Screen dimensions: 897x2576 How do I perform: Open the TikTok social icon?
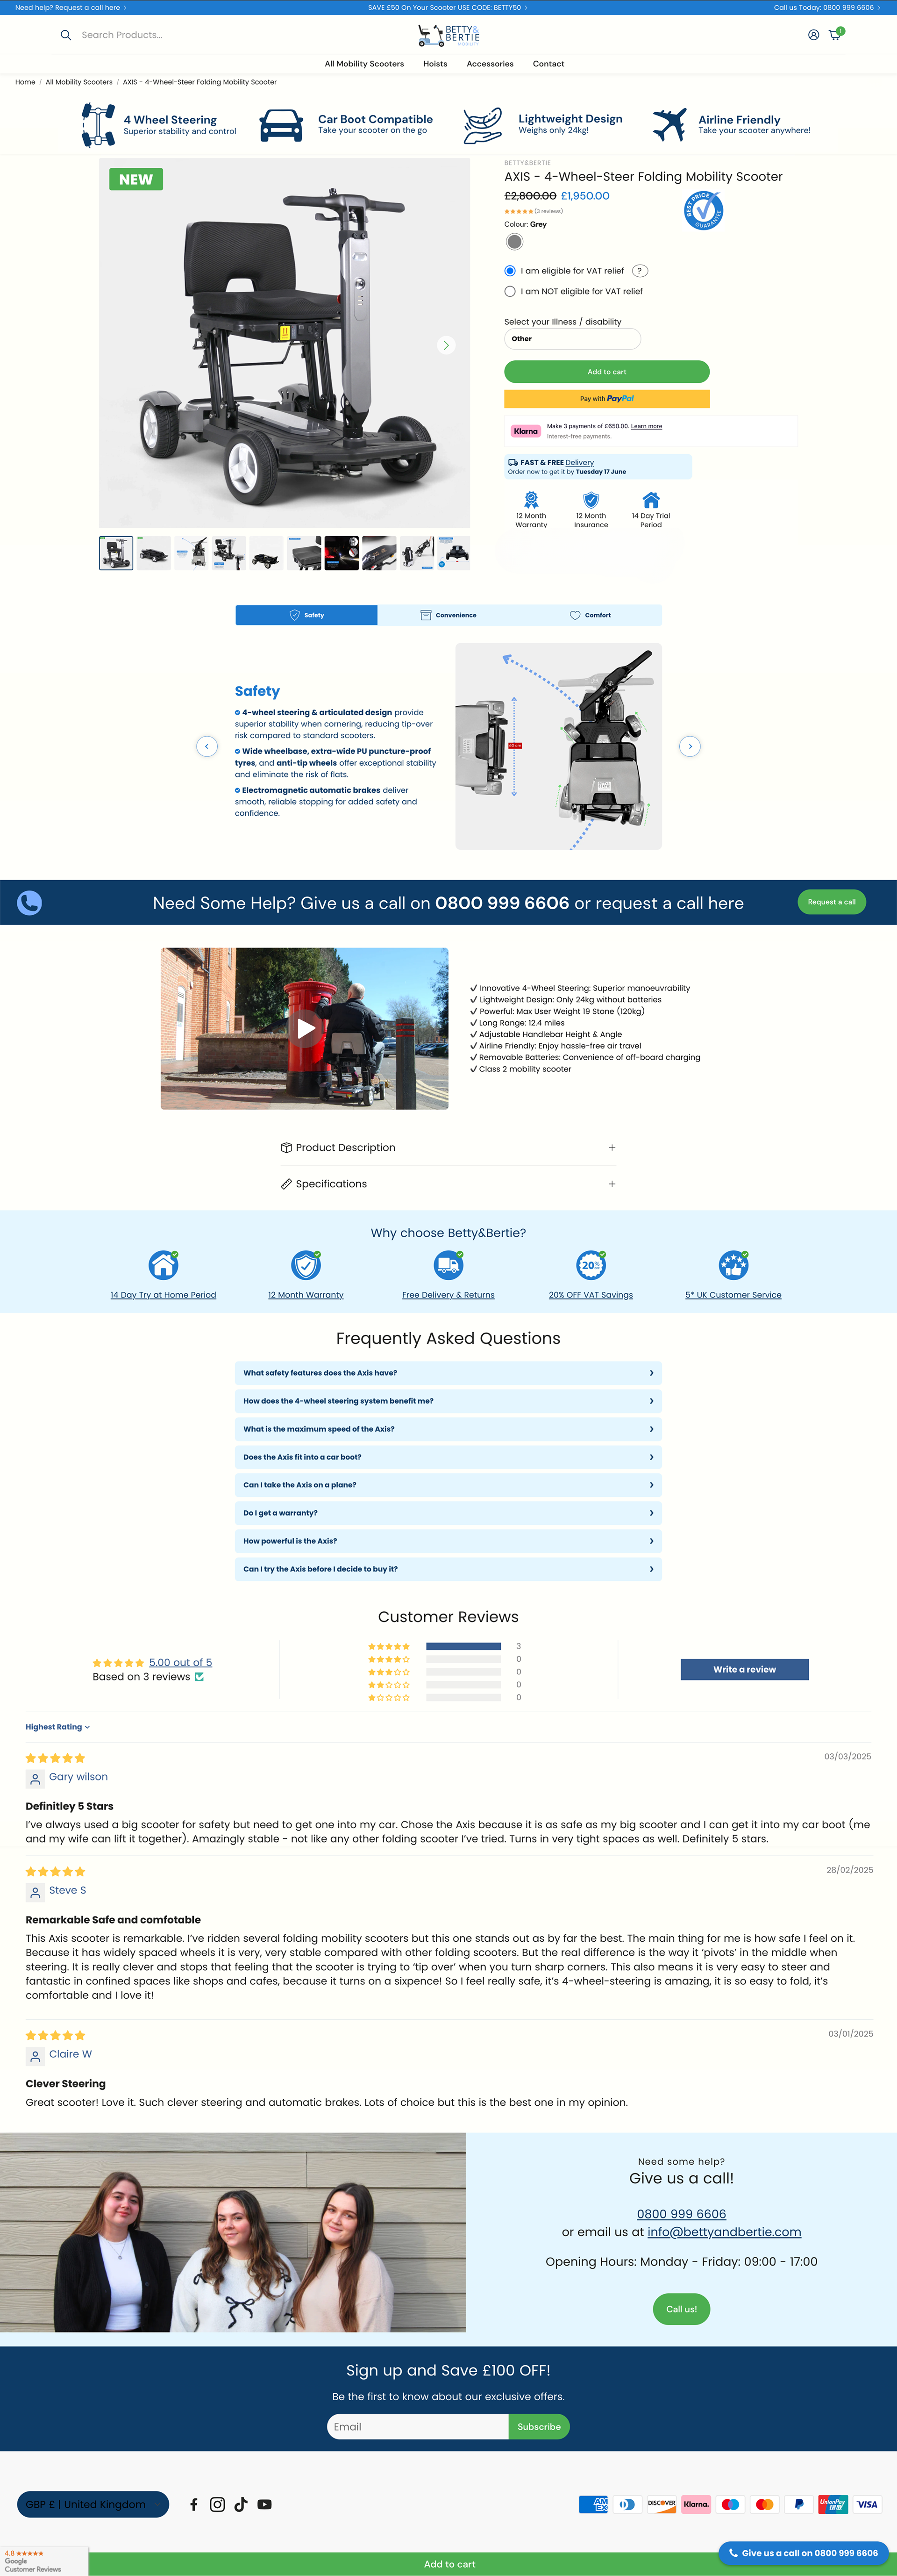pyautogui.click(x=241, y=2504)
